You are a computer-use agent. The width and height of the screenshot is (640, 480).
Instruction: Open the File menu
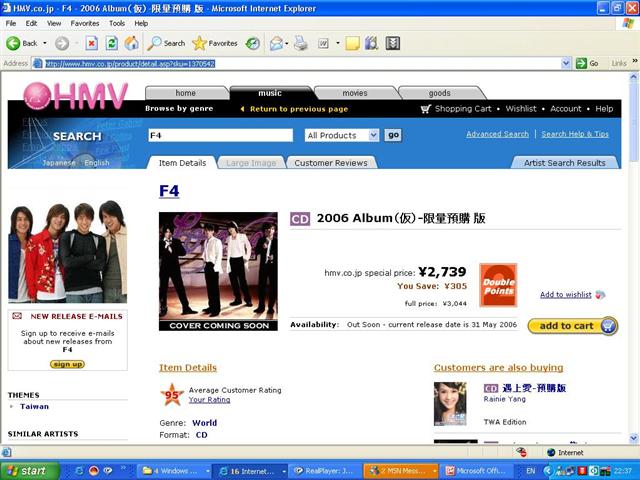[11, 23]
